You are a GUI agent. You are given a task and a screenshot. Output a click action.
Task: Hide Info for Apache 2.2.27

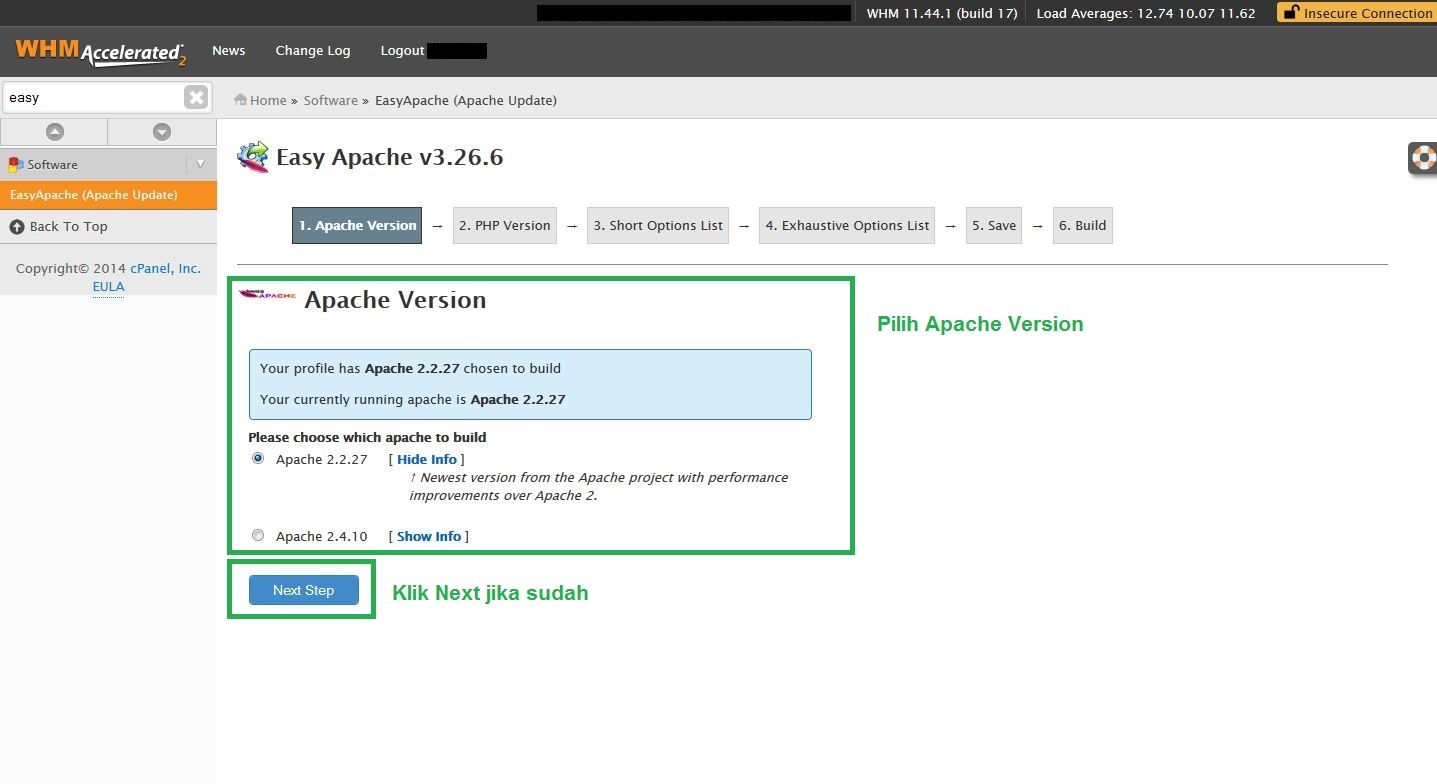426,460
